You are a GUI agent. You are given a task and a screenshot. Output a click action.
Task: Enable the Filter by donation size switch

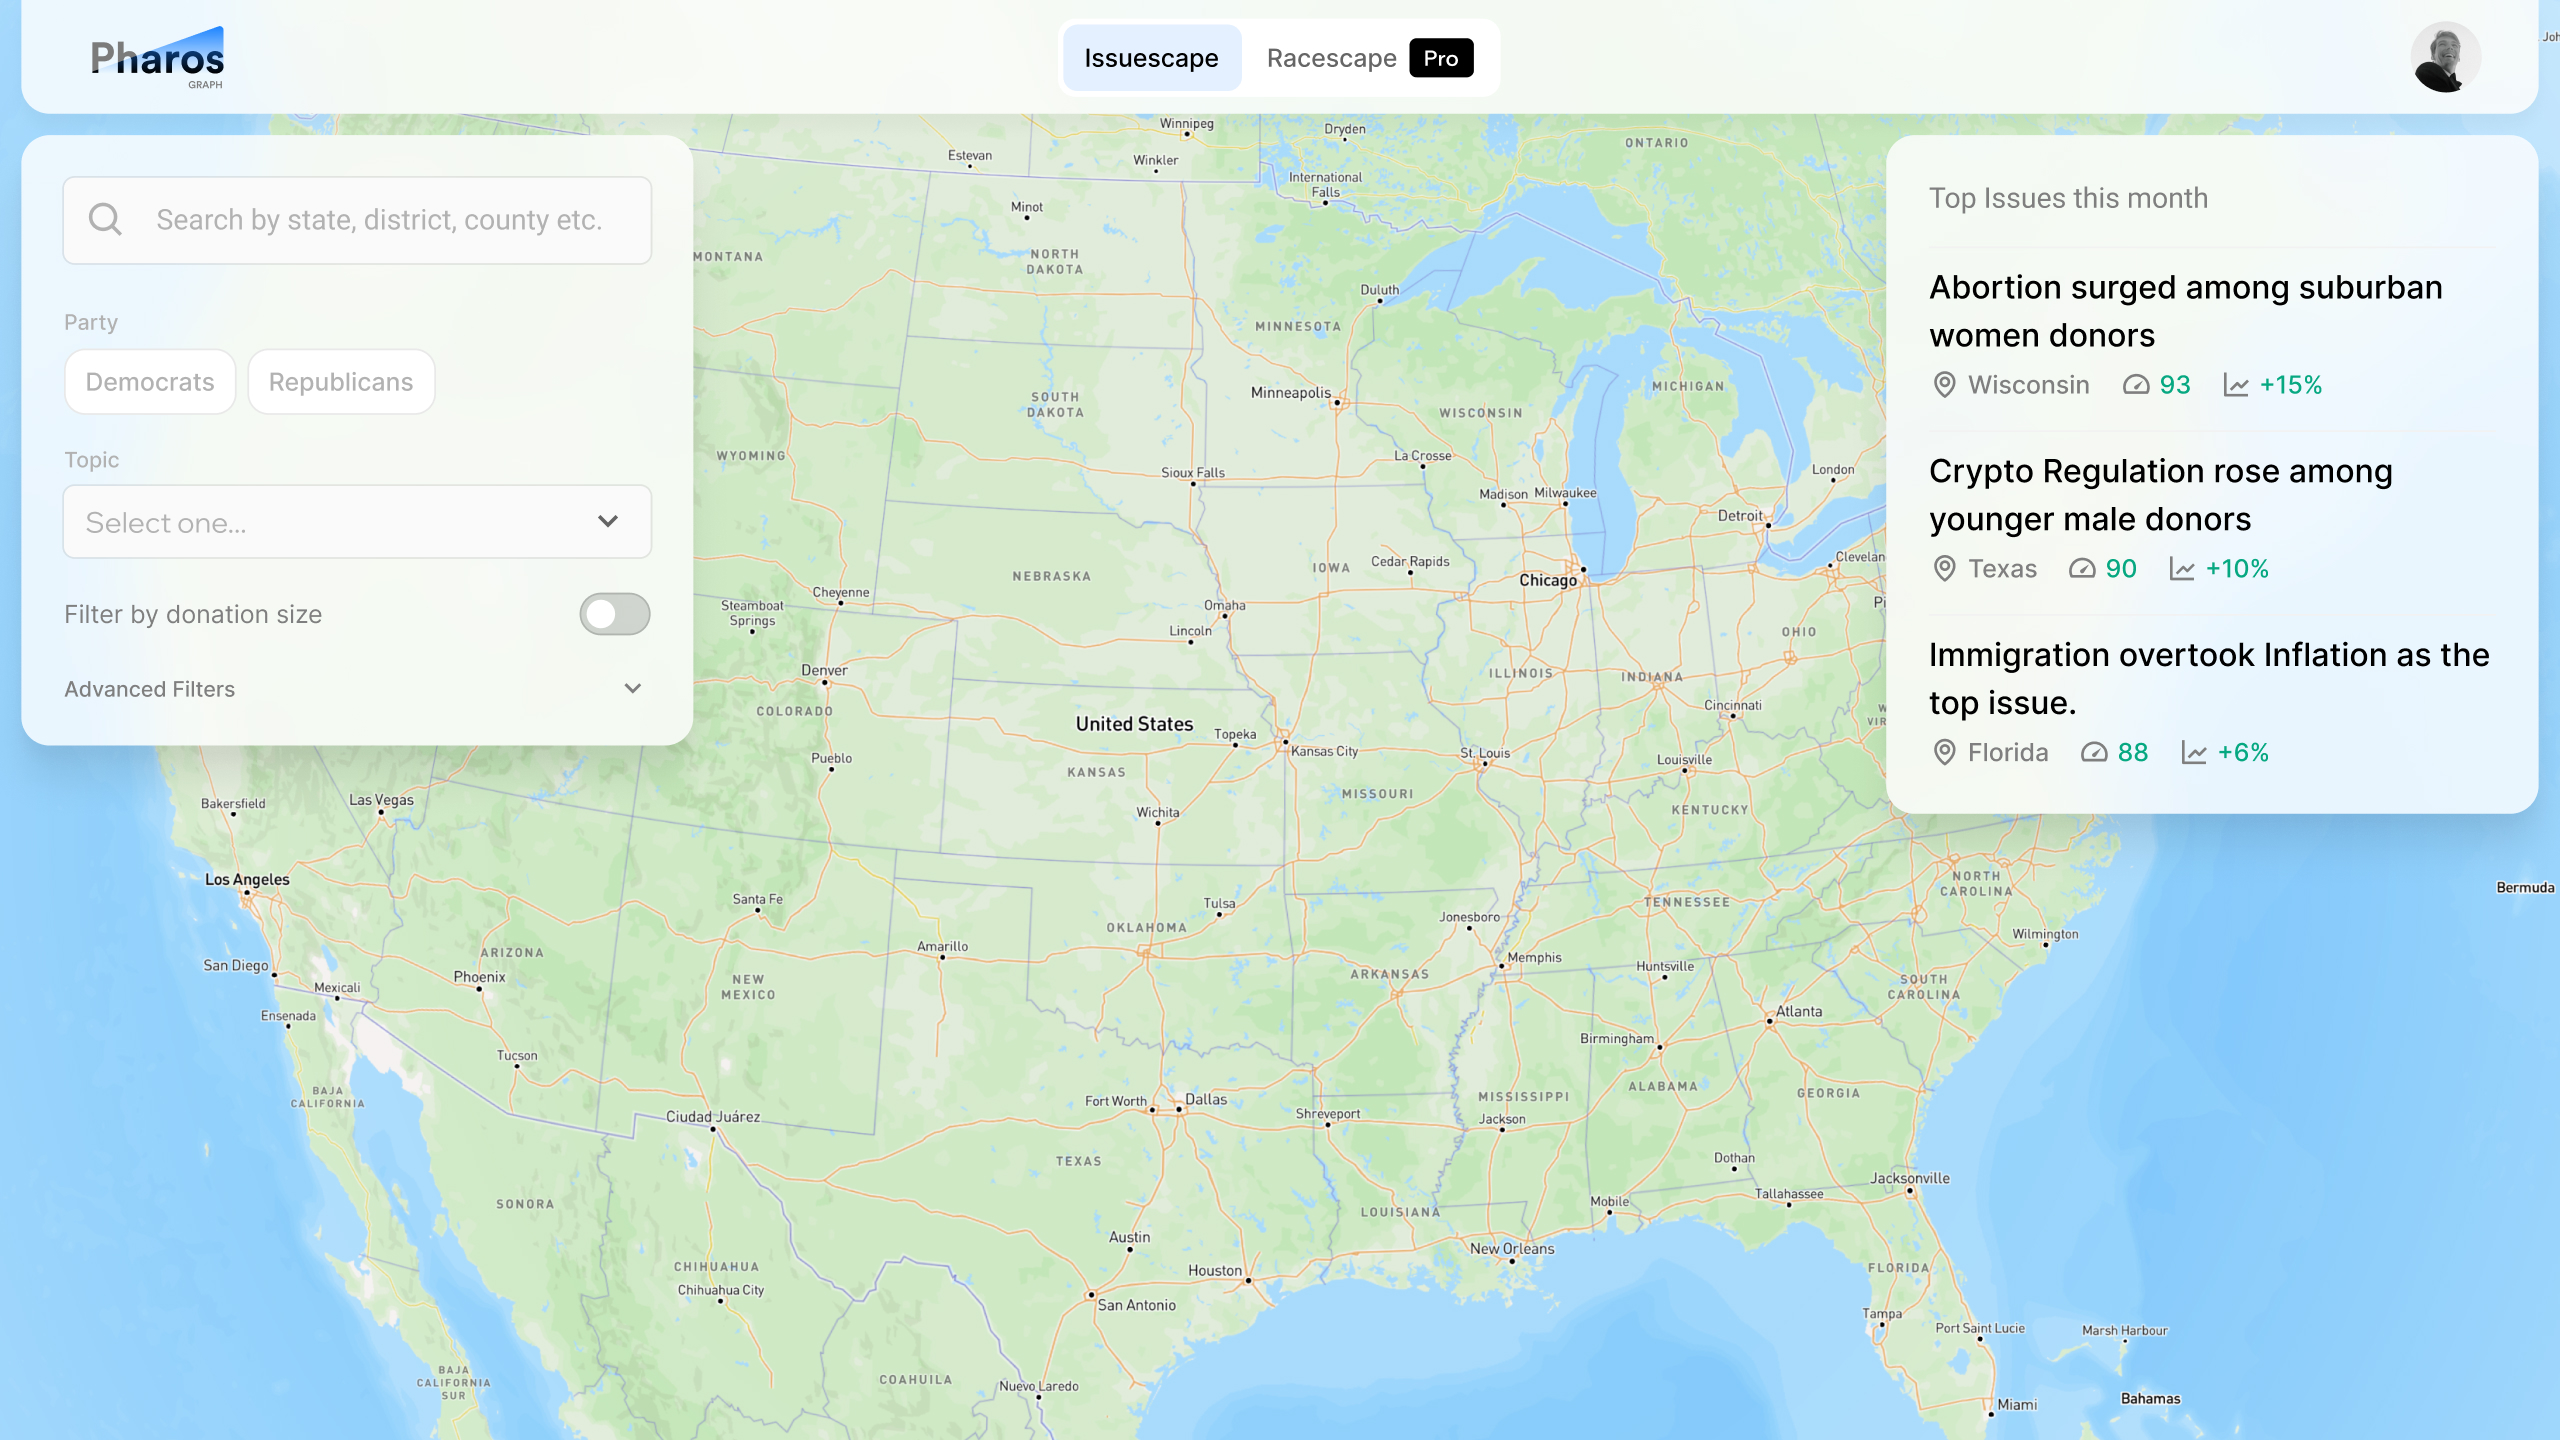coord(614,614)
